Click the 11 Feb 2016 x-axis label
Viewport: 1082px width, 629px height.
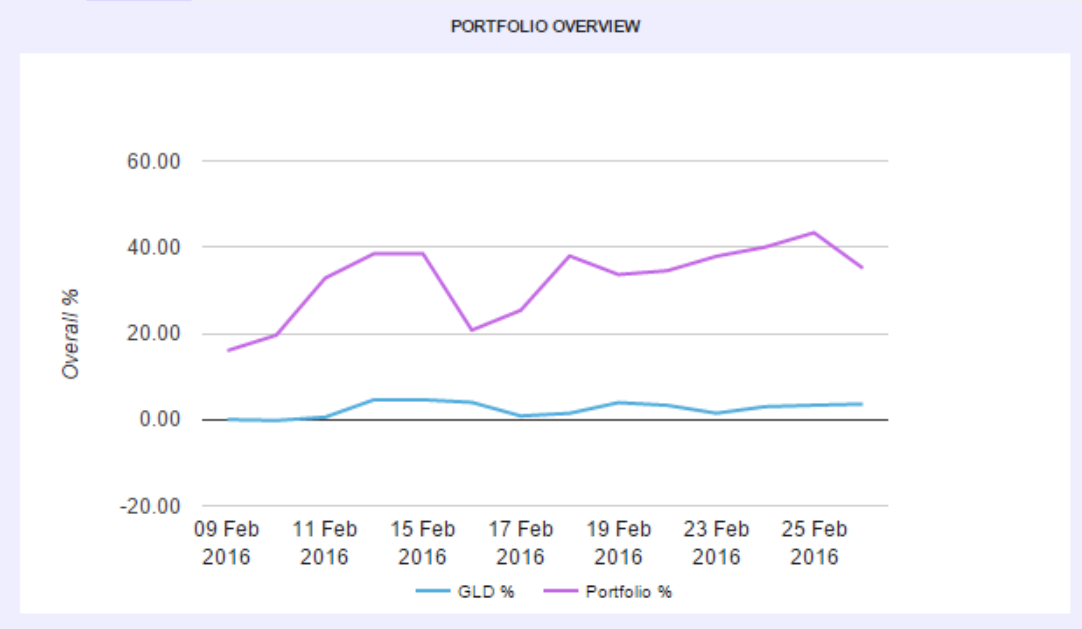pyautogui.click(x=324, y=543)
